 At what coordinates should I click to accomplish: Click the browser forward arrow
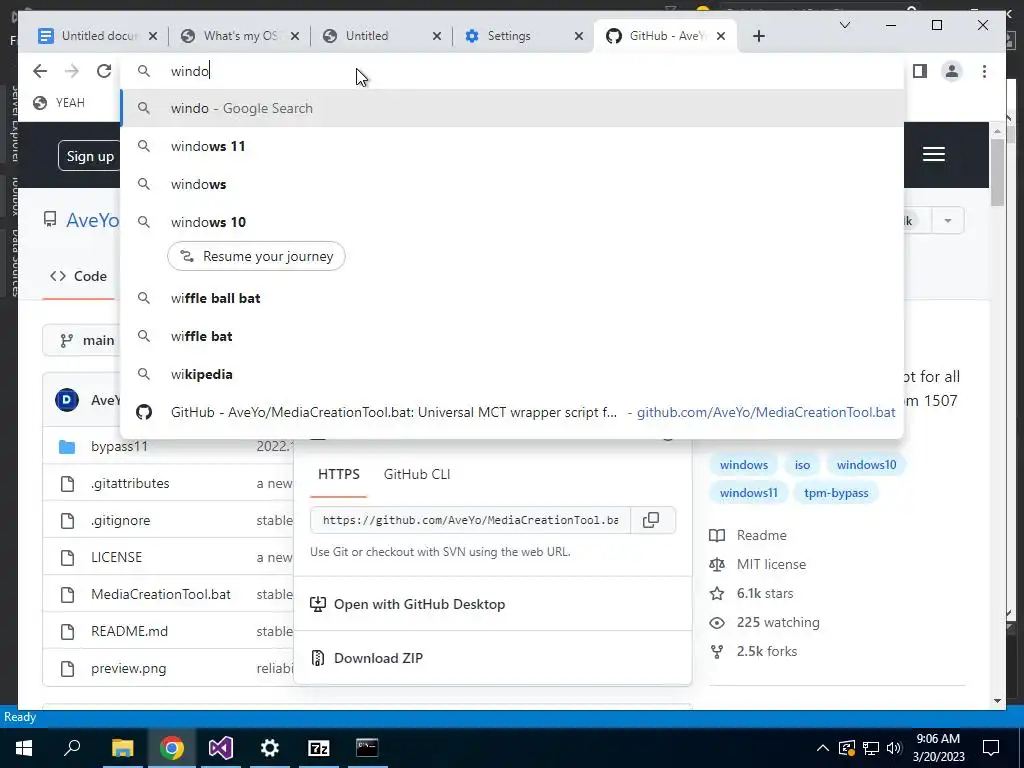coord(72,71)
